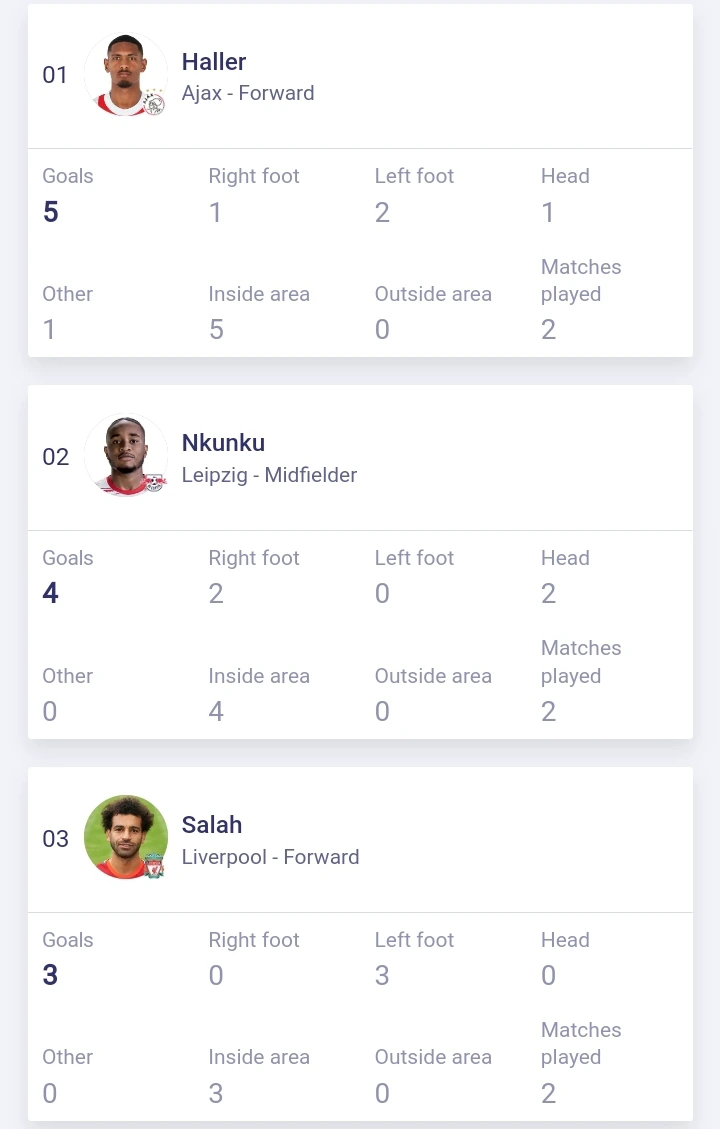
Task: Click the Leipzig club badge icon
Action: [x=154, y=484]
